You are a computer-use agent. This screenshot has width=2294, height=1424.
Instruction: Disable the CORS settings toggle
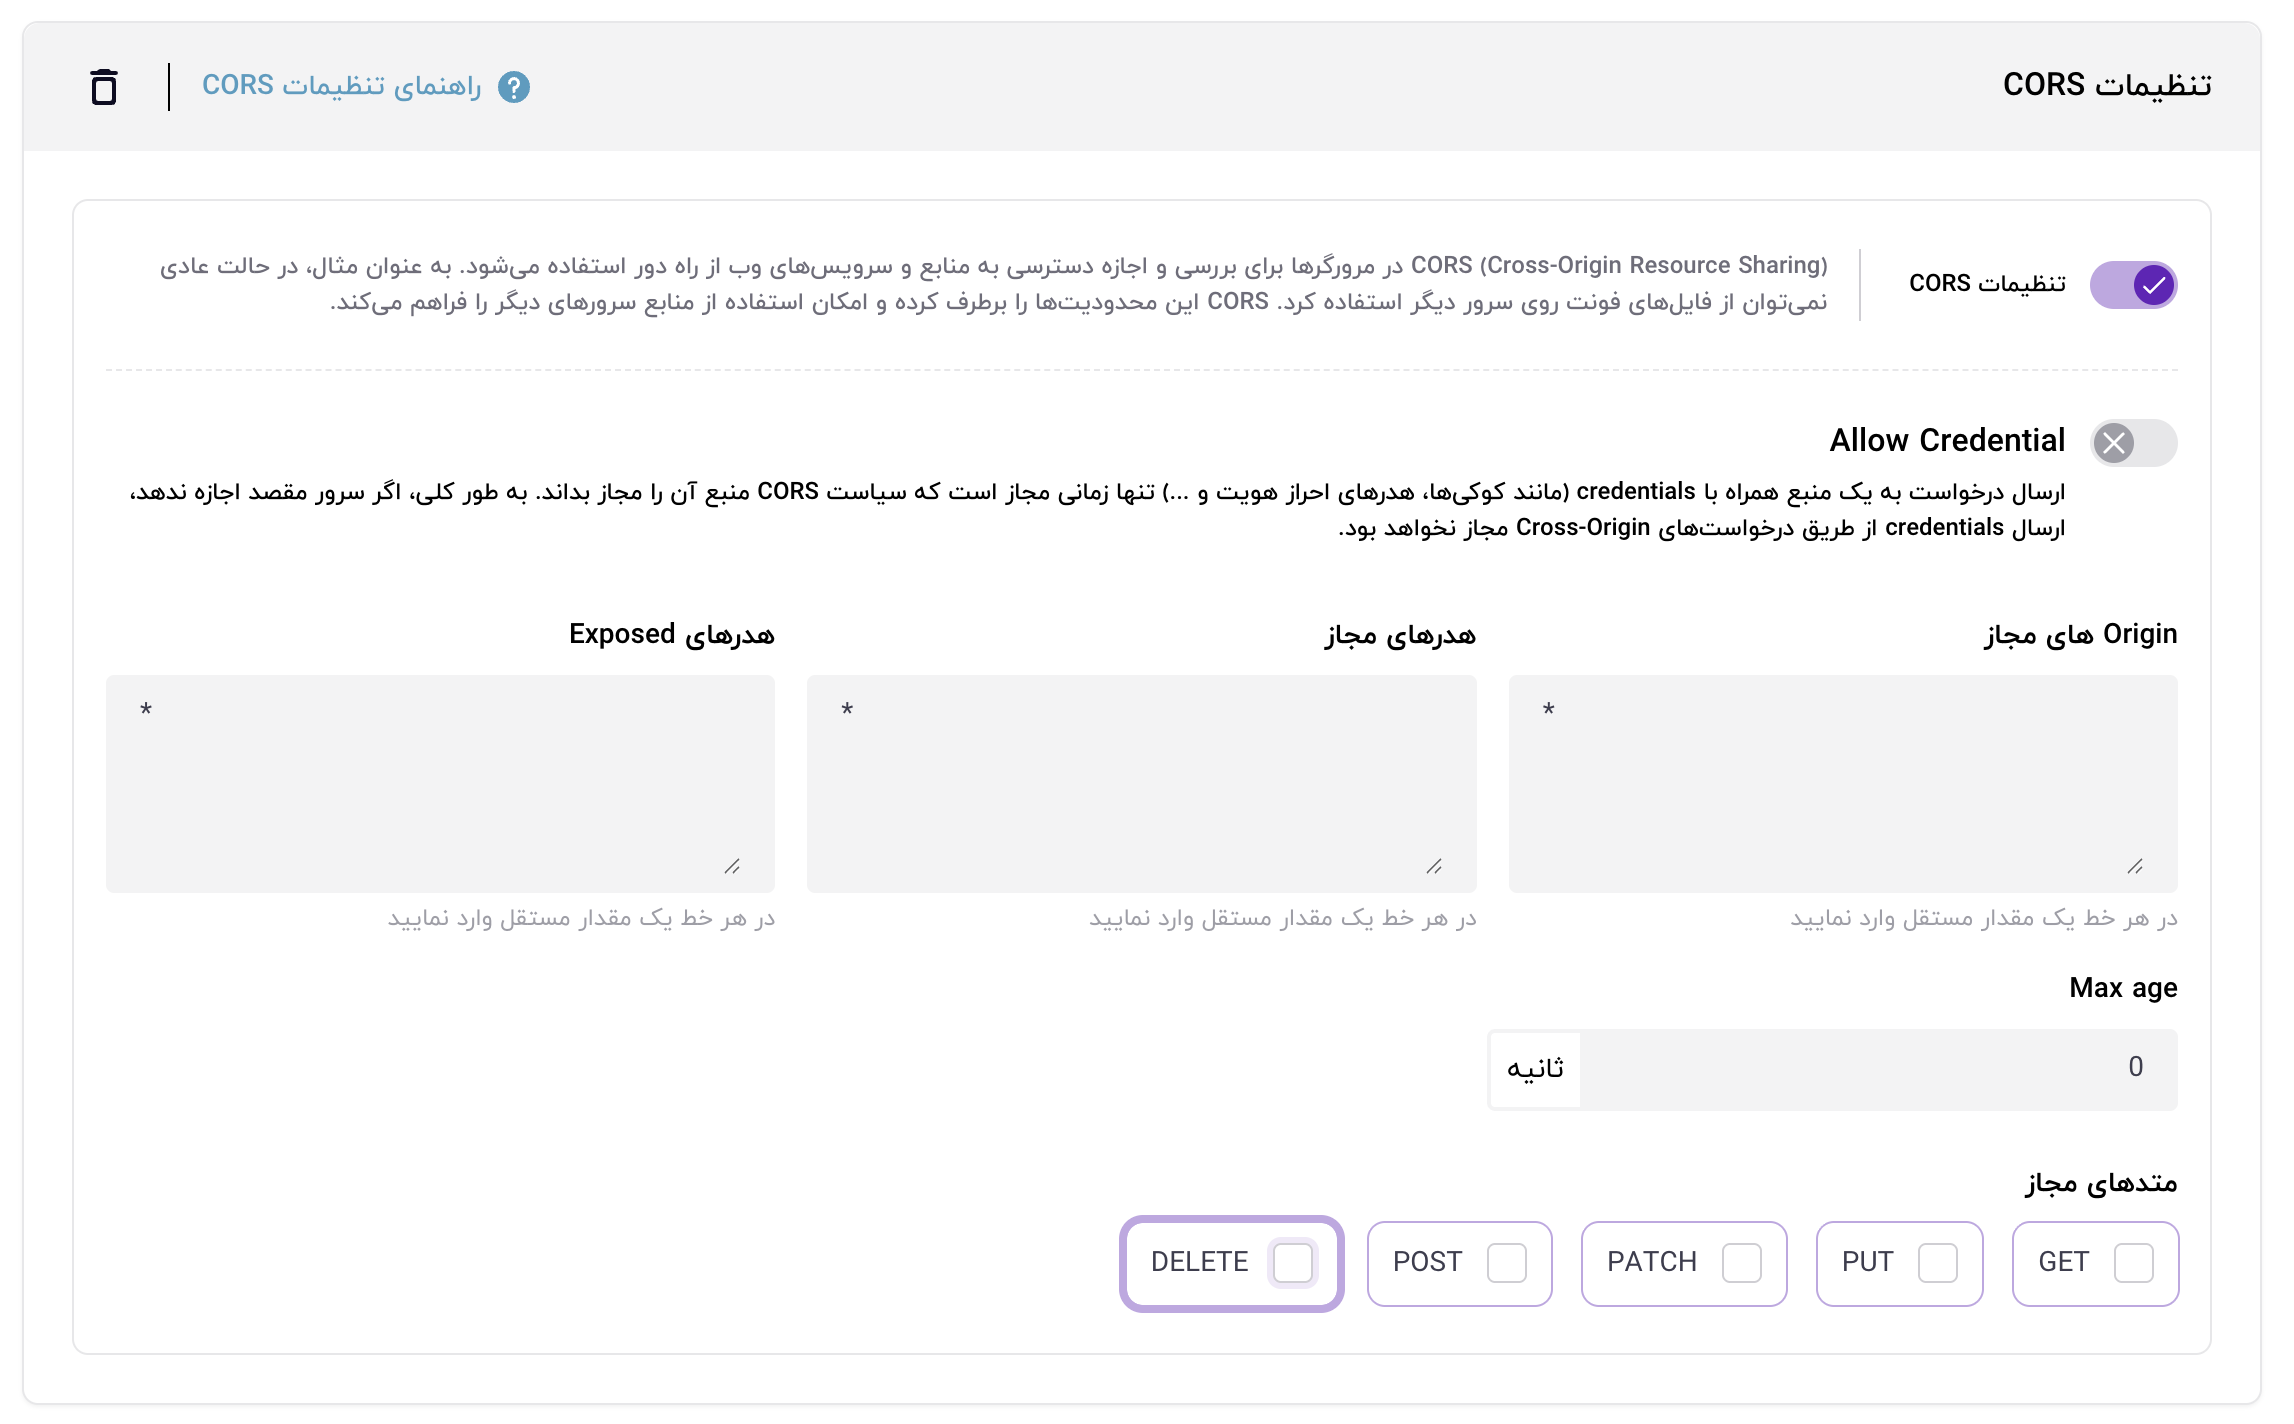[2132, 285]
